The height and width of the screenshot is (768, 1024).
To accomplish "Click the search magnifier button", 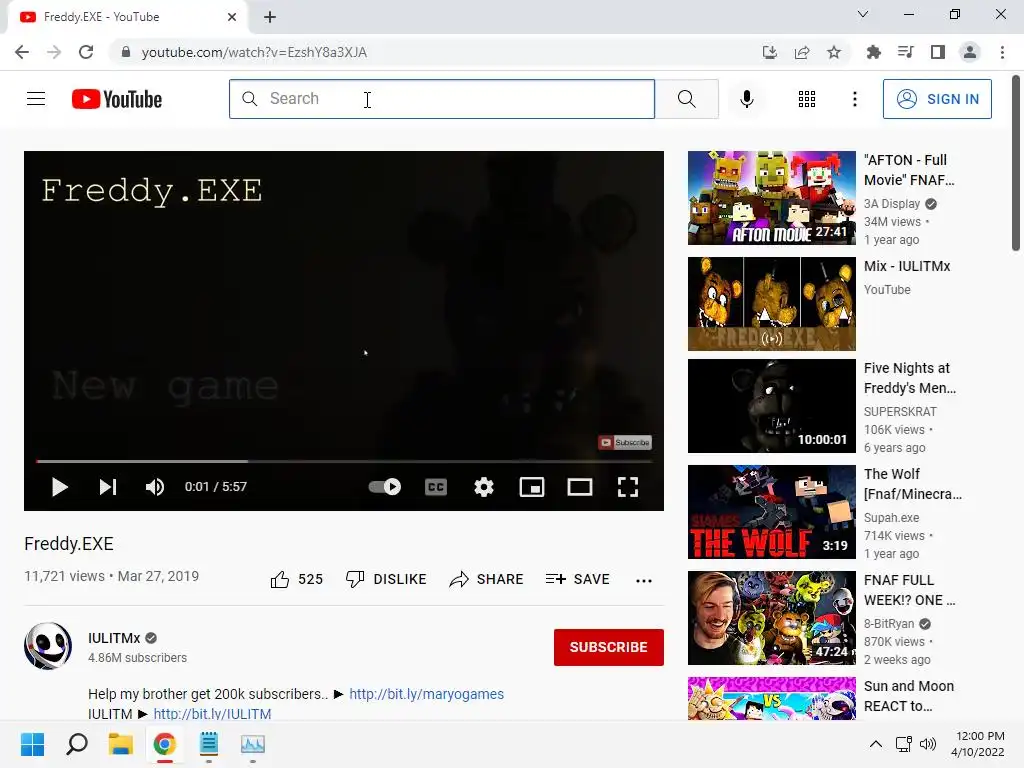I will coord(686,99).
